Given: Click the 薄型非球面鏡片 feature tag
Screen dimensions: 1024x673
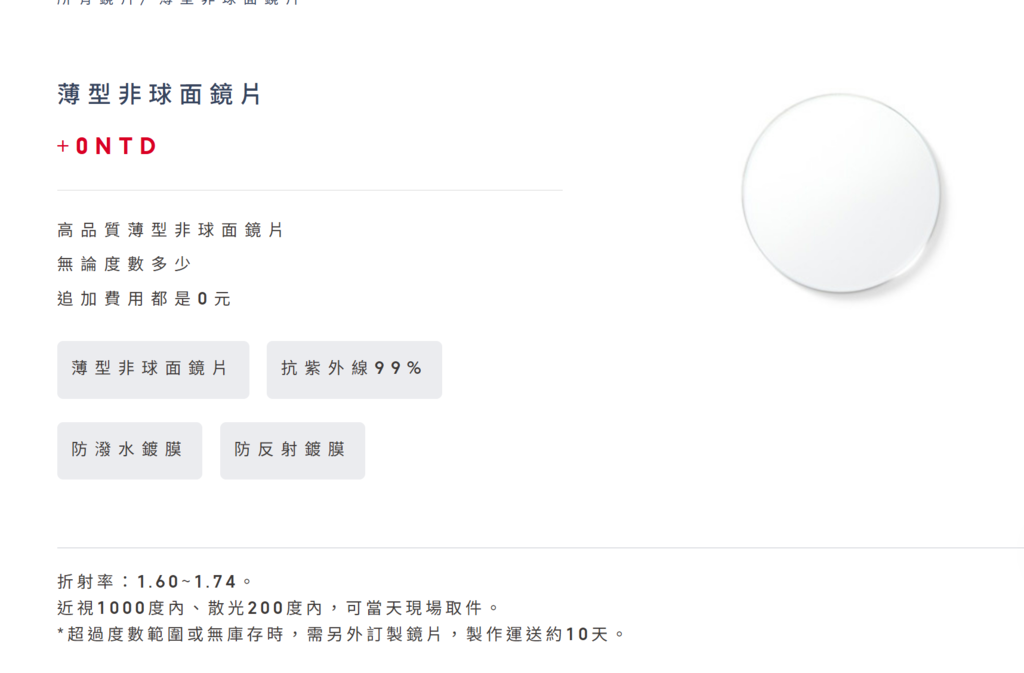Looking at the screenshot, I should [153, 369].
